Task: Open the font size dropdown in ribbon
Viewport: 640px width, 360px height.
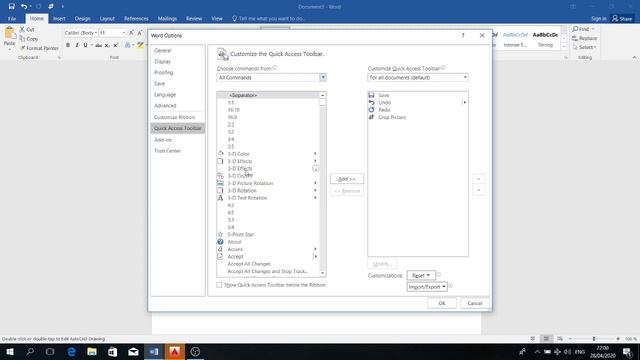Action: pyautogui.click(x=124, y=33)
